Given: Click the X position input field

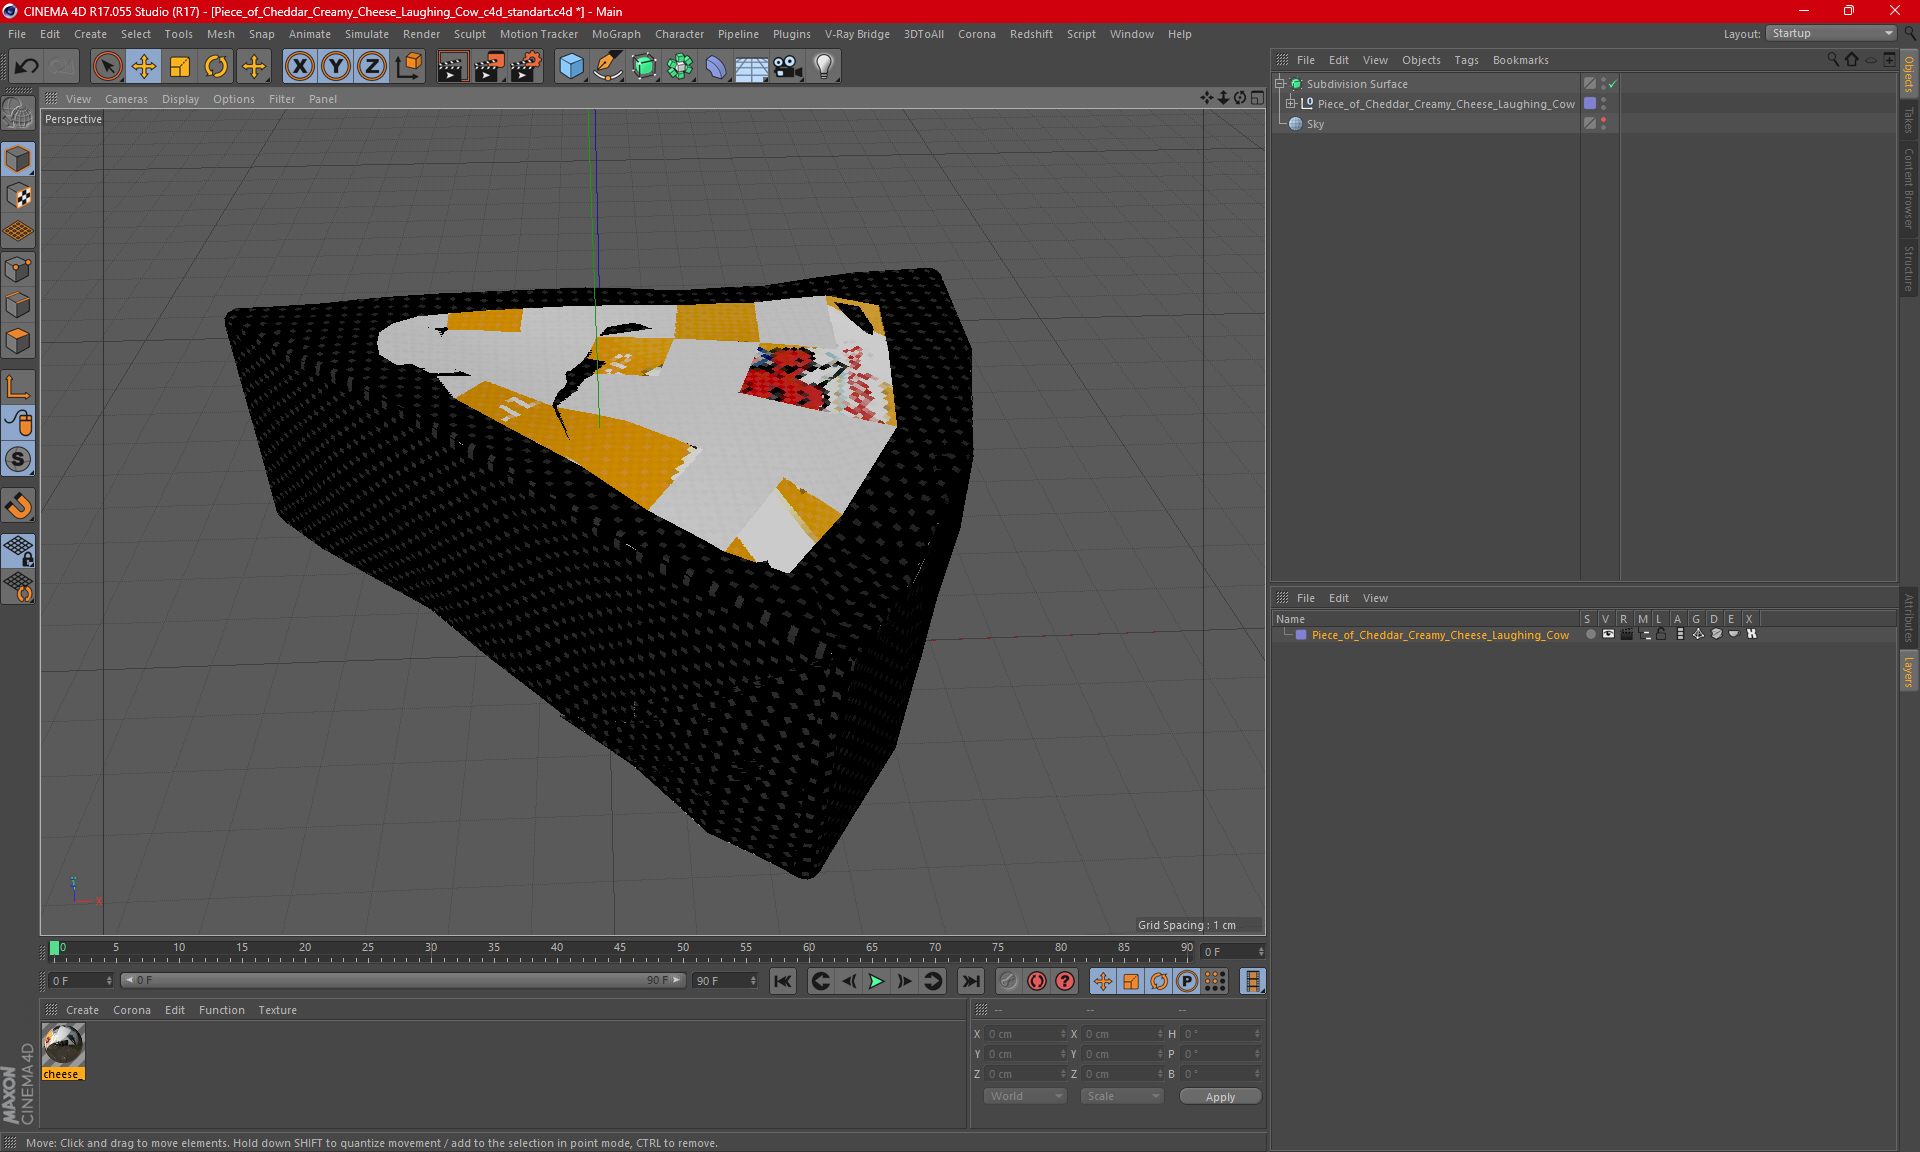Looking at the screenshot, I should [x=1024, y=1034].
